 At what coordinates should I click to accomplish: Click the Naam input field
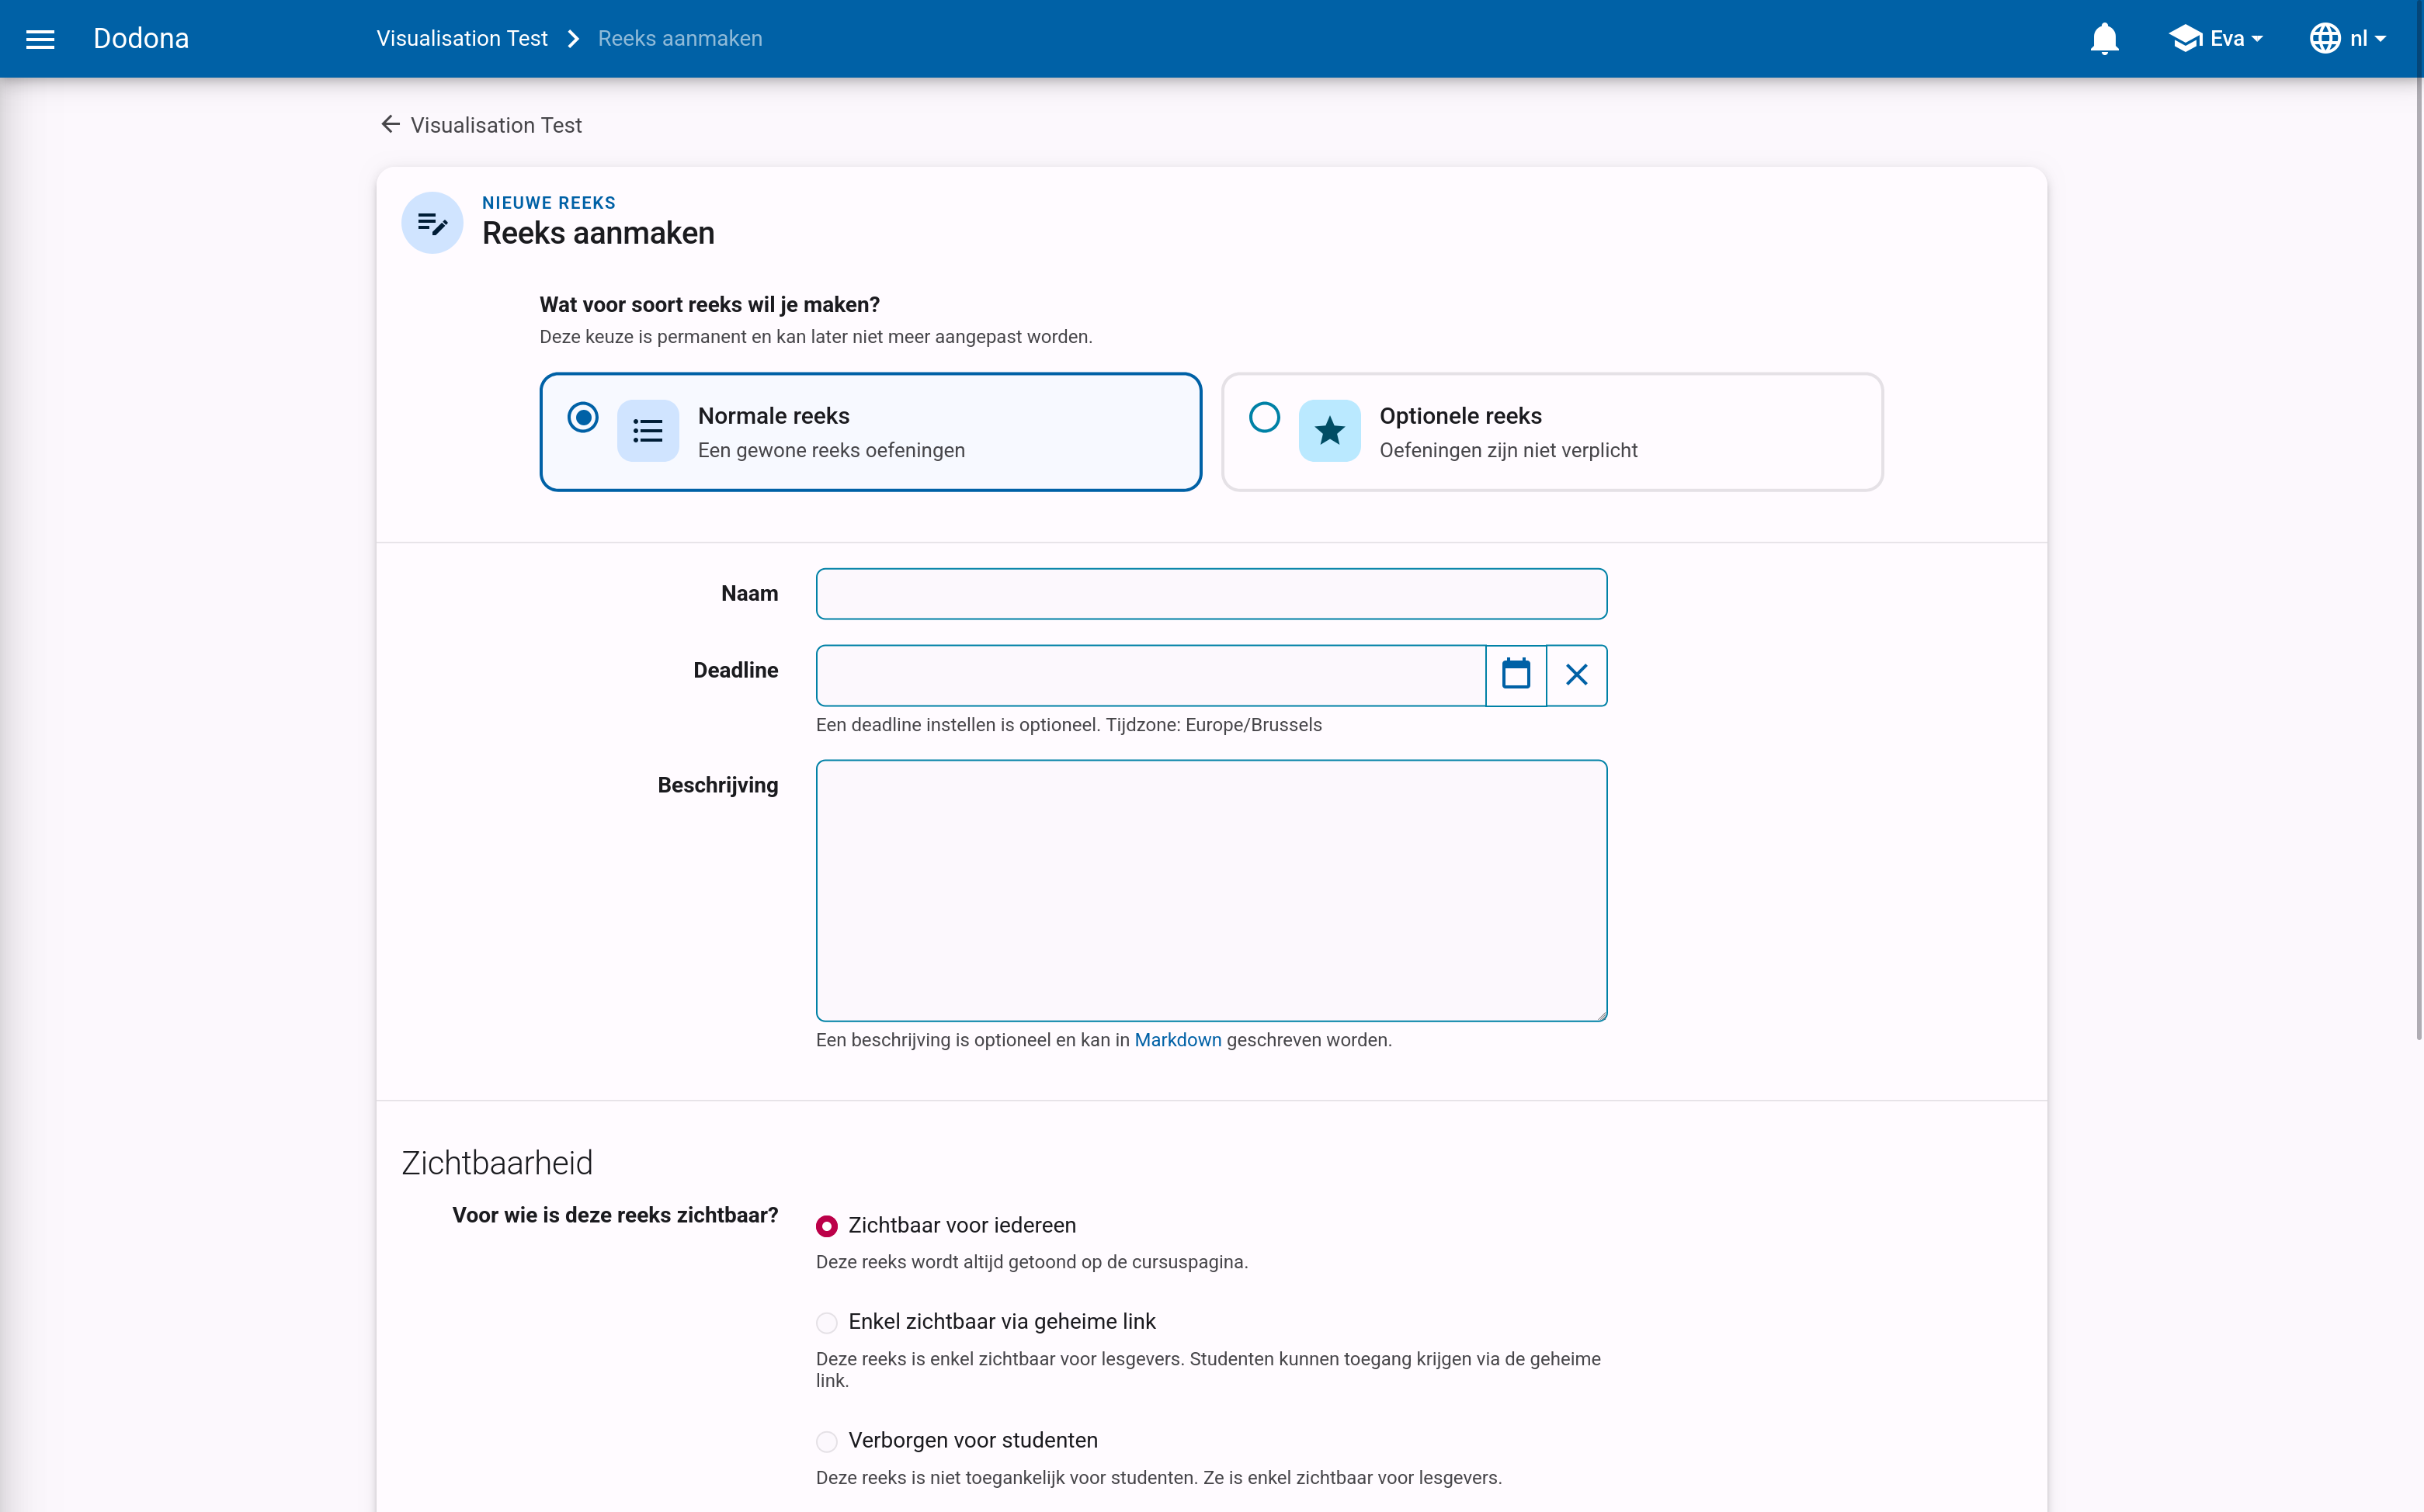pos(1211,594)
